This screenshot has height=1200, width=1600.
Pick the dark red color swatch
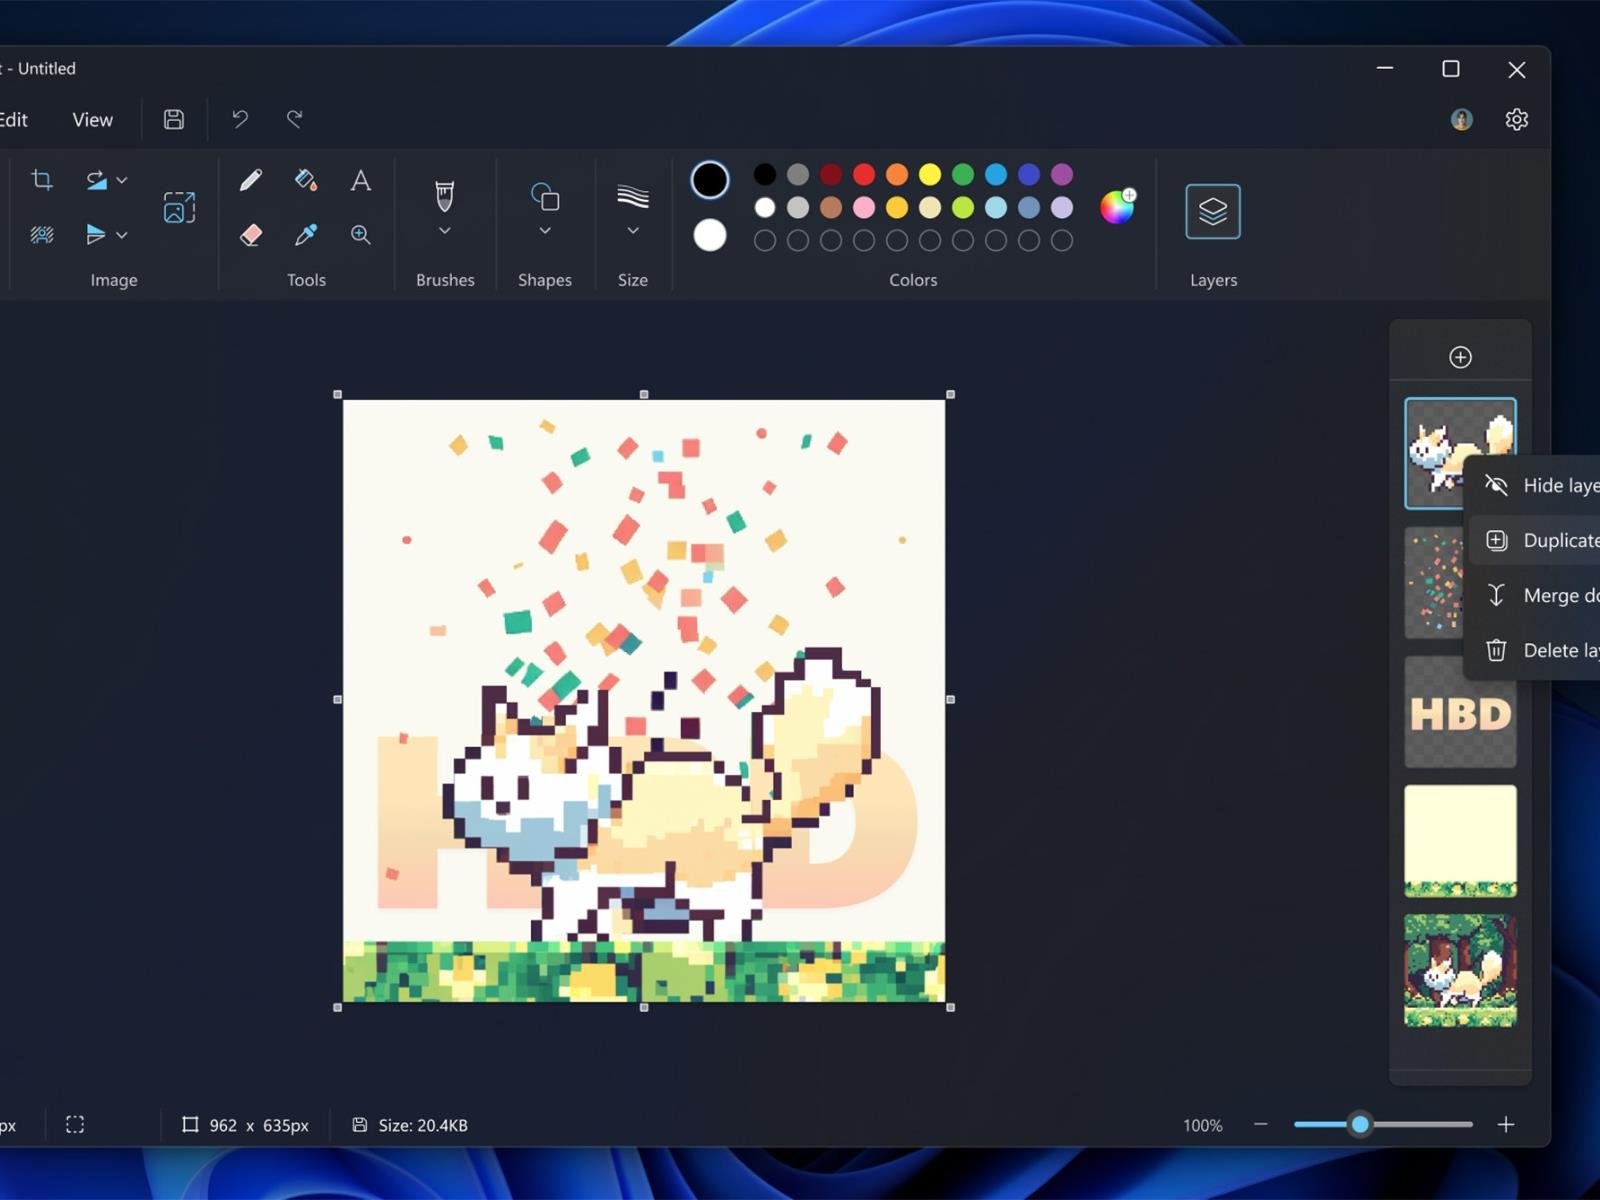point(831,175)
